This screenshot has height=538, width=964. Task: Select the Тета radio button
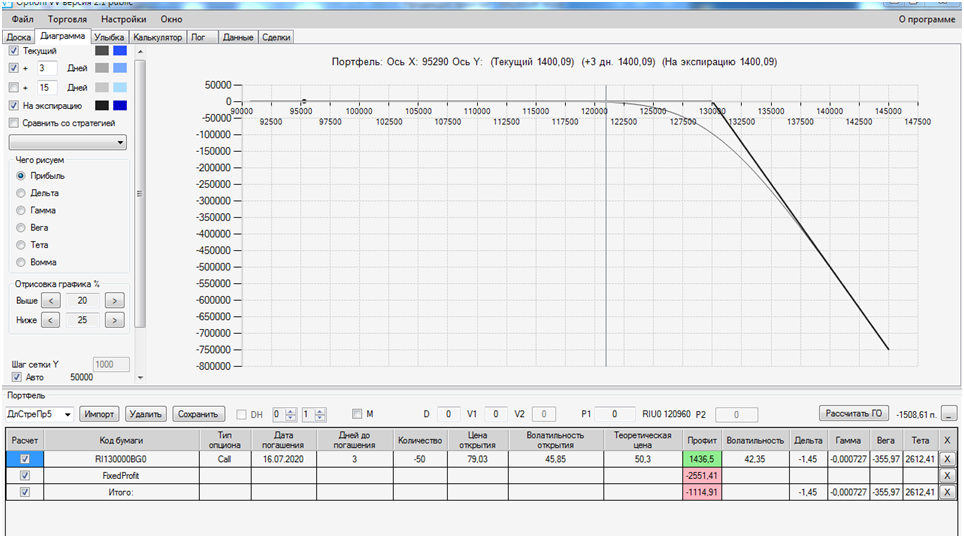click(21, 245)
